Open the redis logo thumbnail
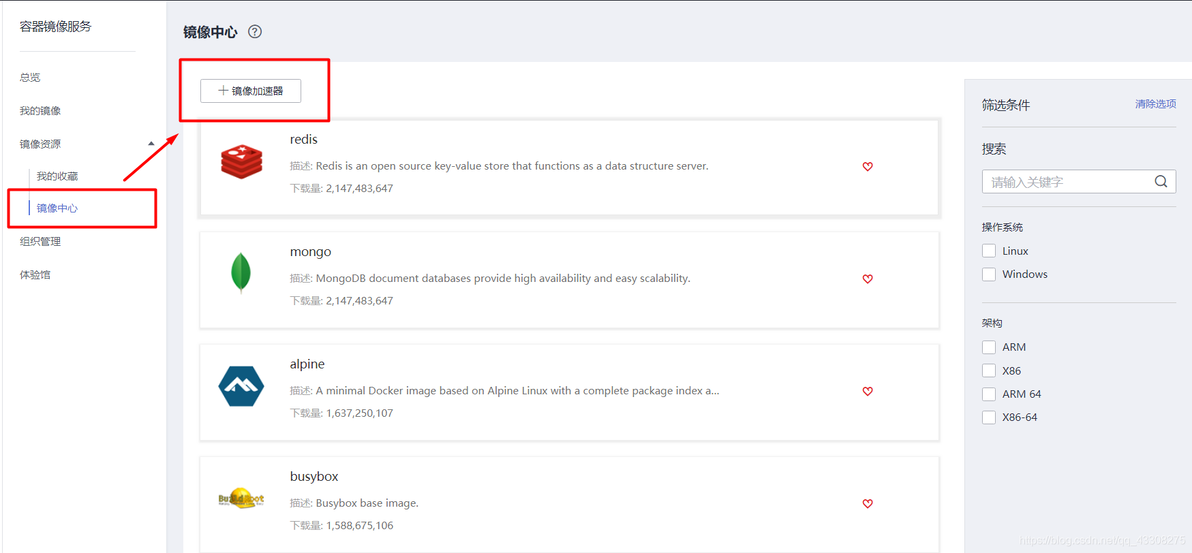The height and width of the screenshot is (553, 1192). coord(241,161)
